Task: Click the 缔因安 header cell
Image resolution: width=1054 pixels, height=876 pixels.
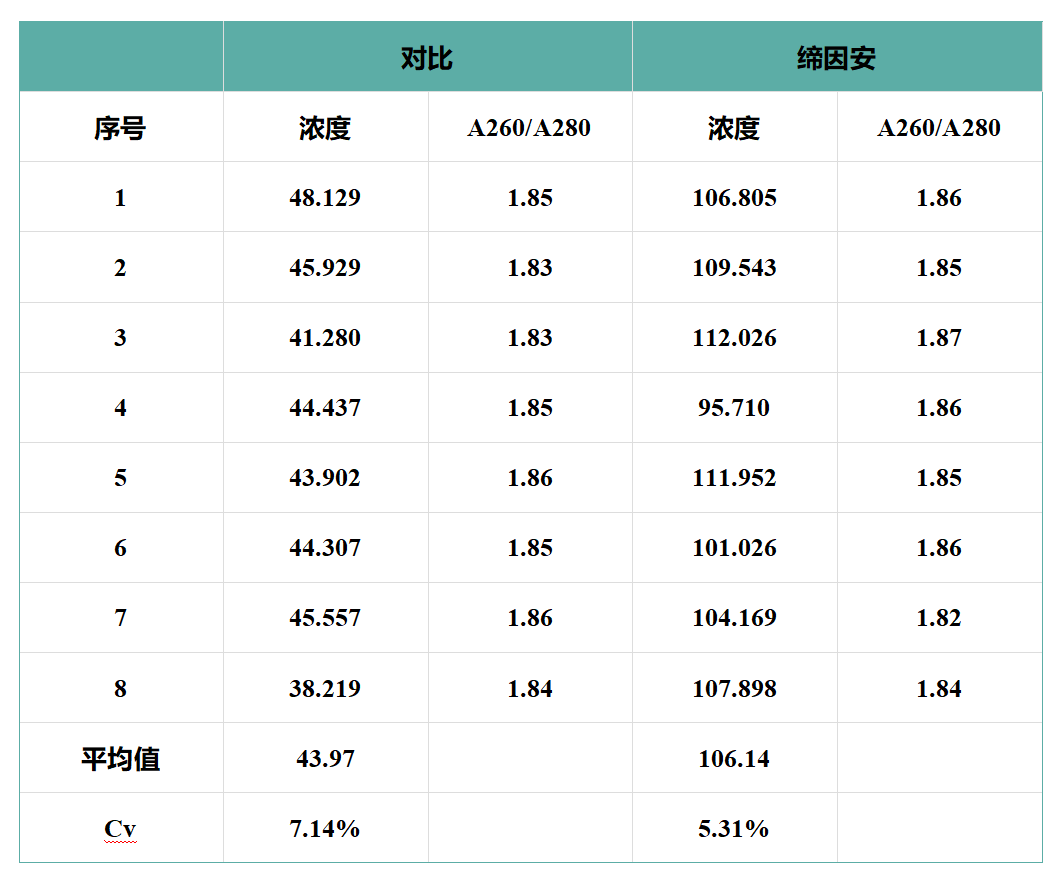Action: coord(837,56)
